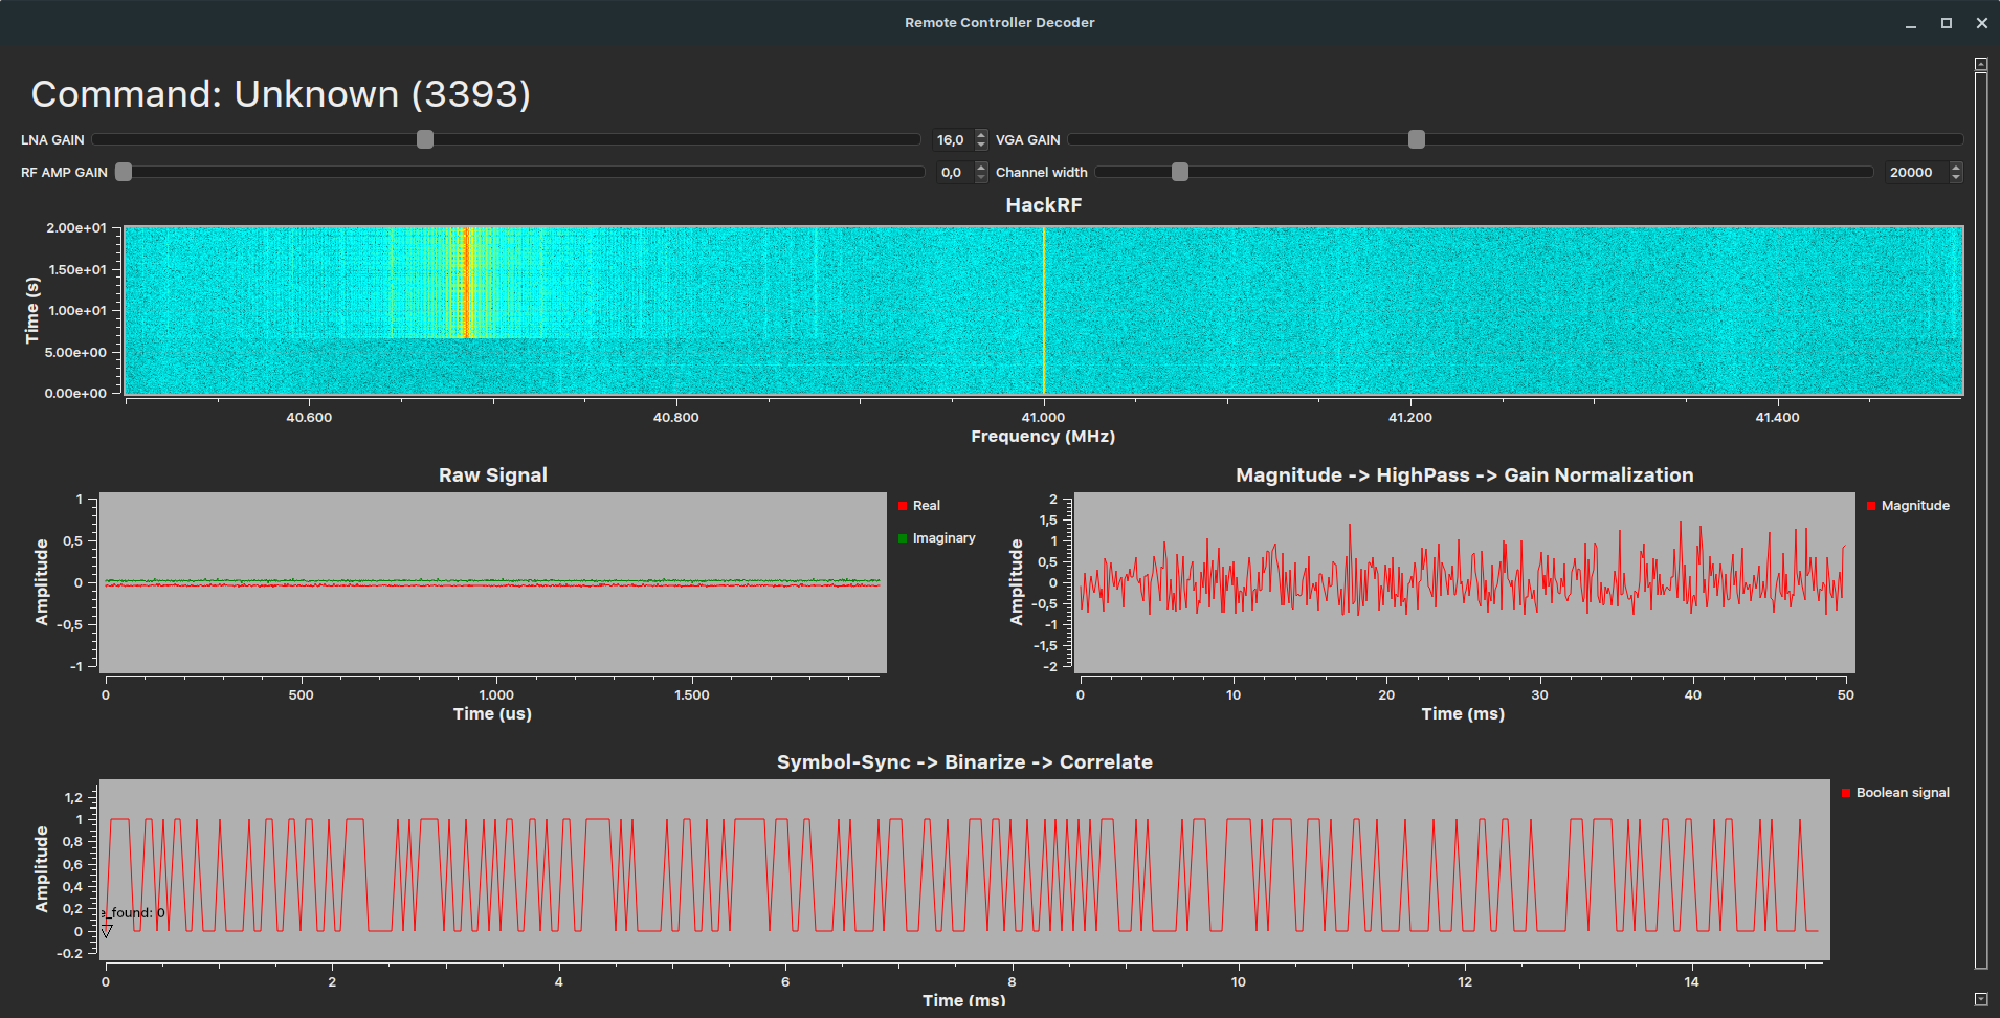The width and height of the screenshot is (2000, 1018).
Task: Click the Channel width slider handle
Action: click(x=1179, y=172)
